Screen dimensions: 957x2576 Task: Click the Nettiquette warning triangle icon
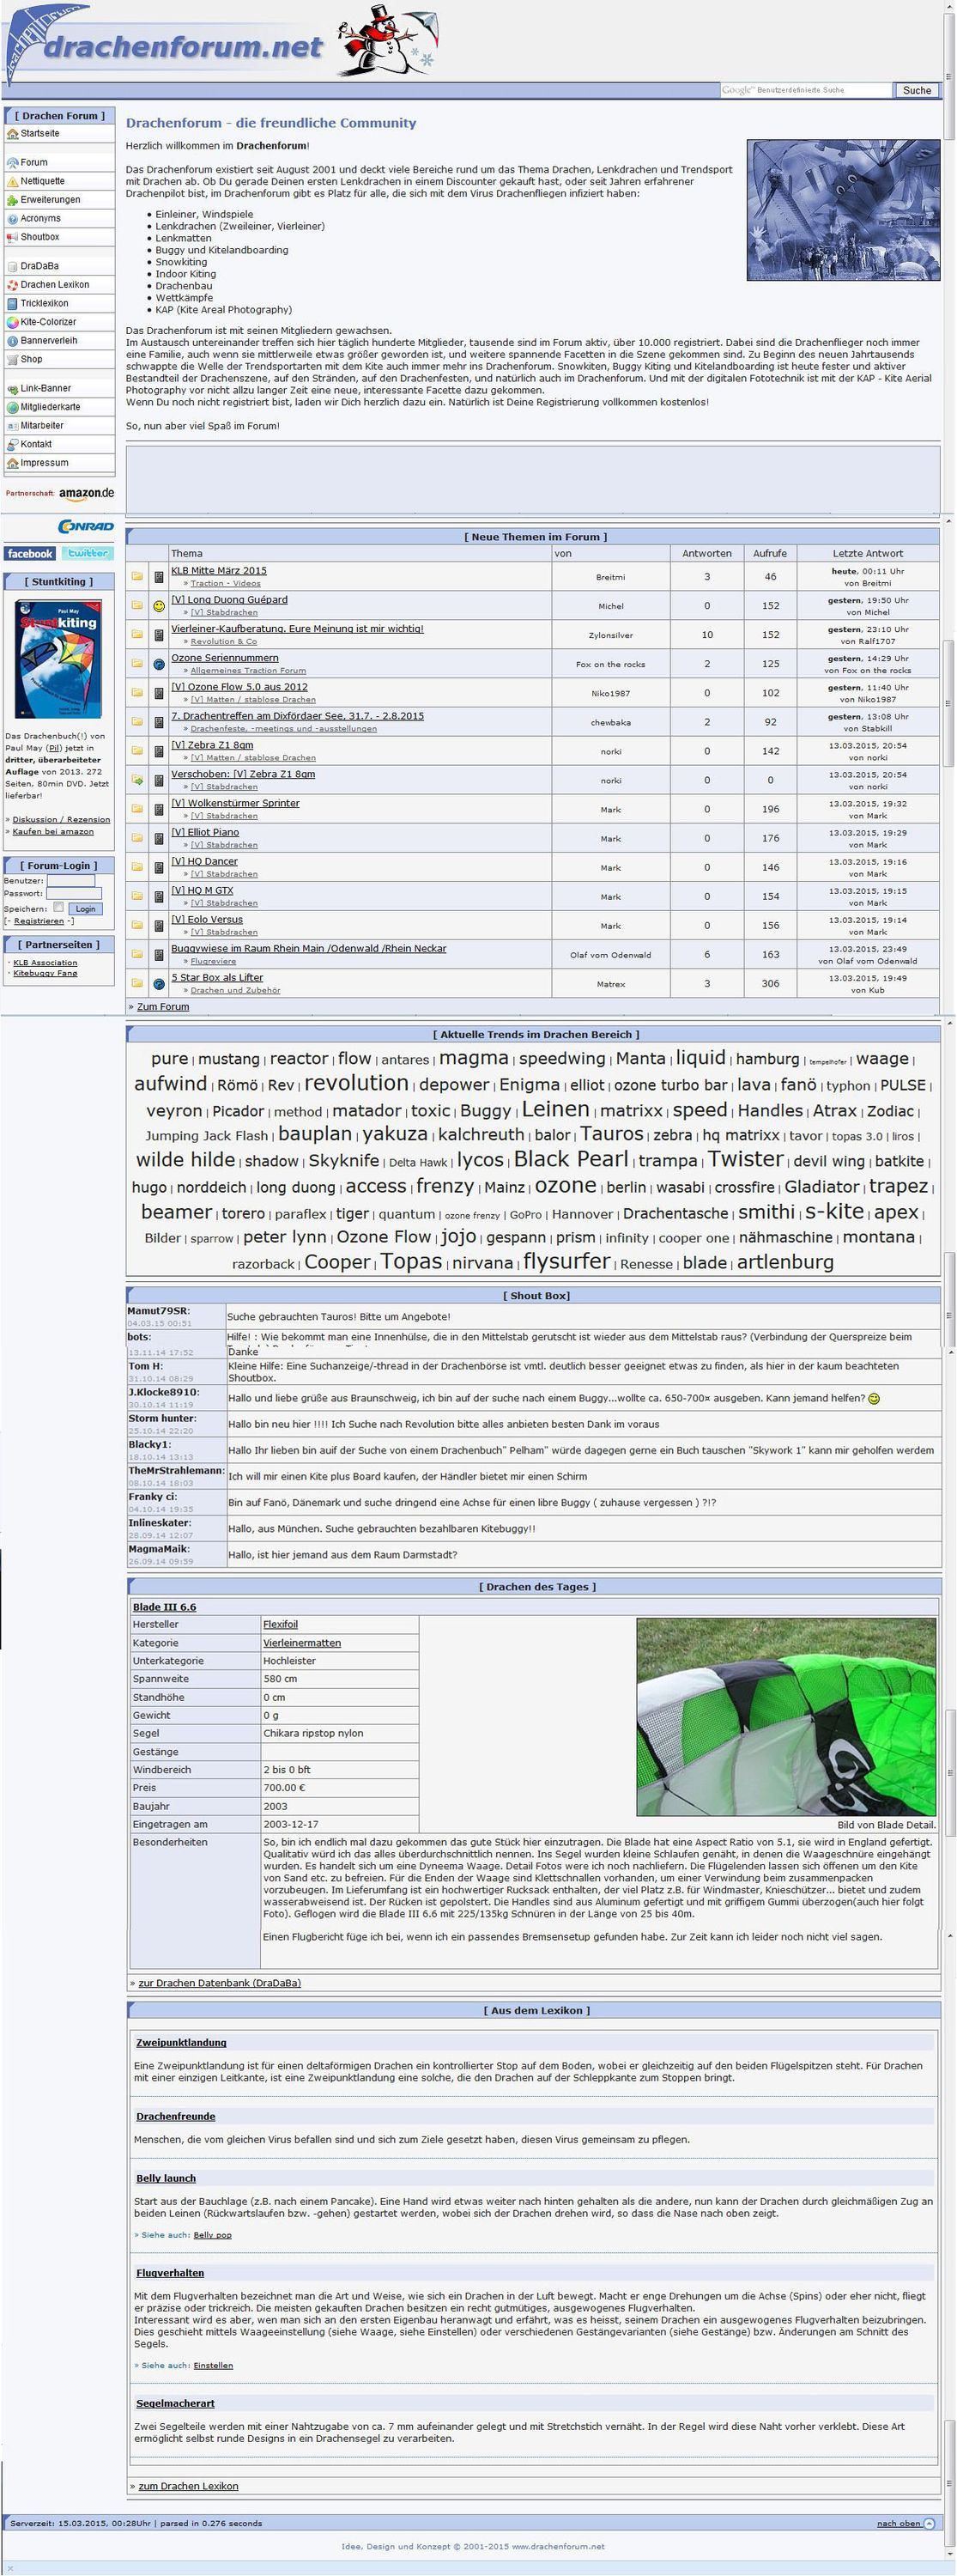(x=12, y=182)
